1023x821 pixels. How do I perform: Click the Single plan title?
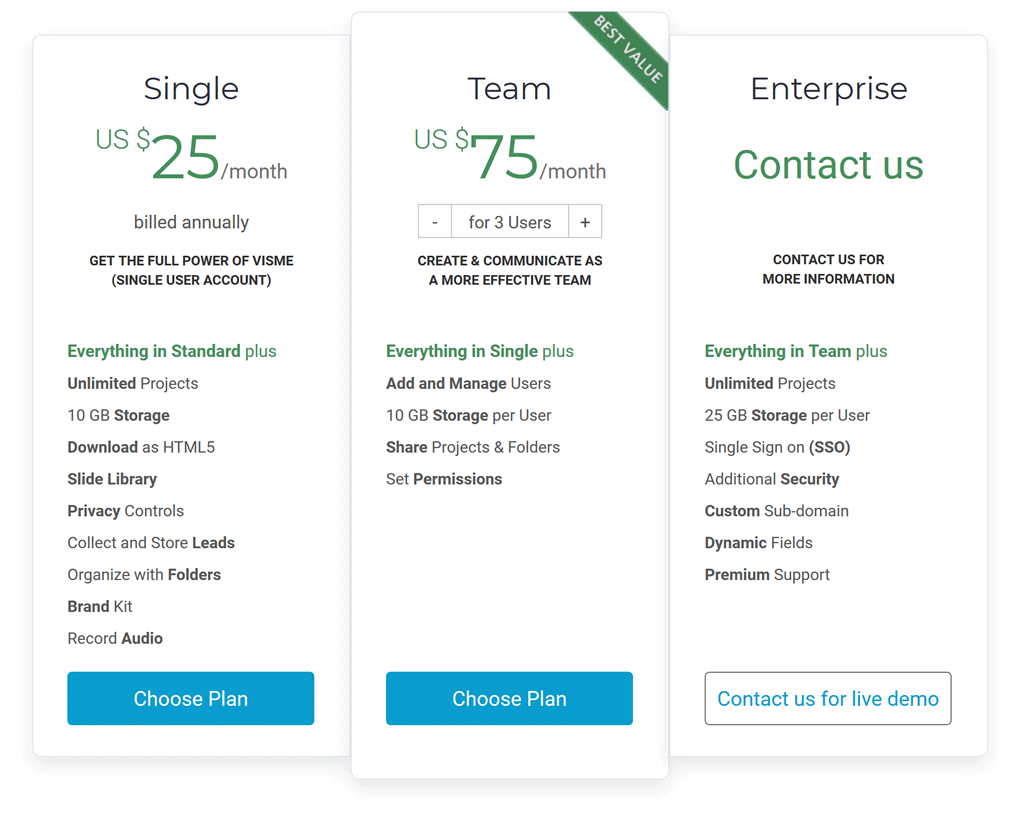click(x=191, y=89)
